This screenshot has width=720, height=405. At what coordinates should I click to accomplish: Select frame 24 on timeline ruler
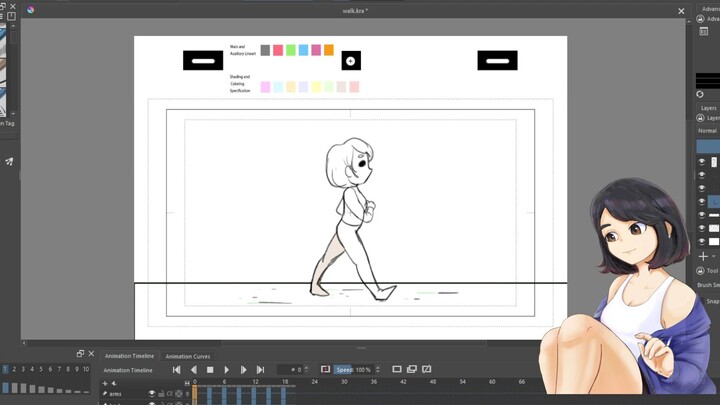pos(314,382)
